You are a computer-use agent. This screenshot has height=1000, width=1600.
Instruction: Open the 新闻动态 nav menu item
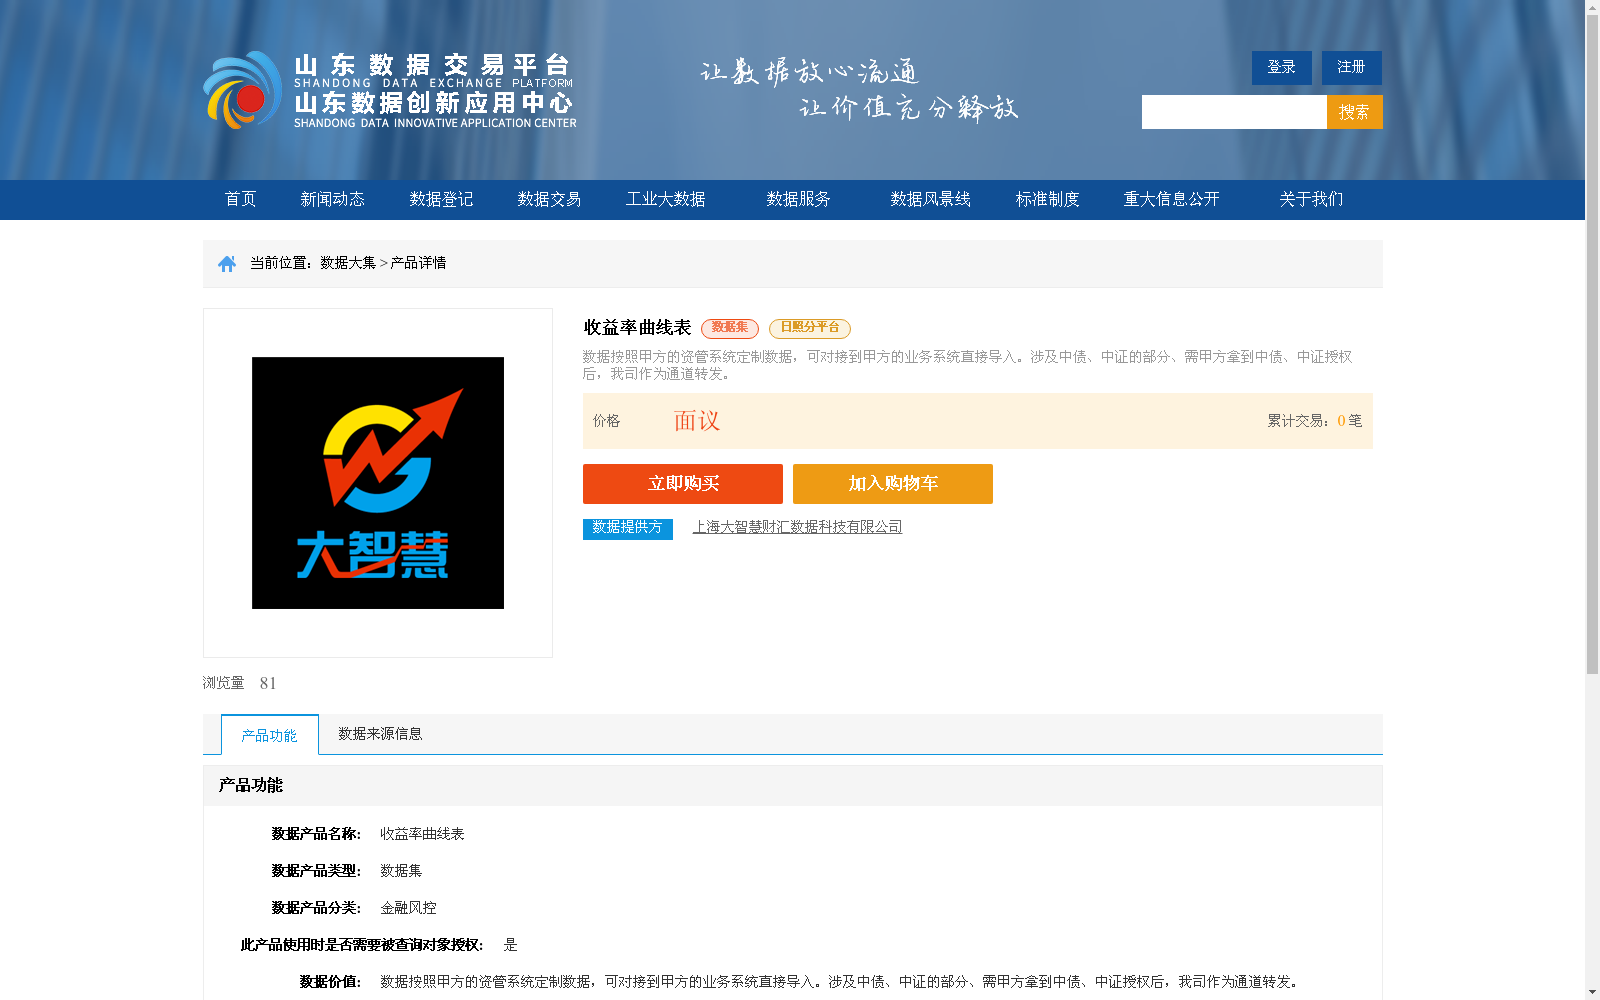[x=333, y=200]
